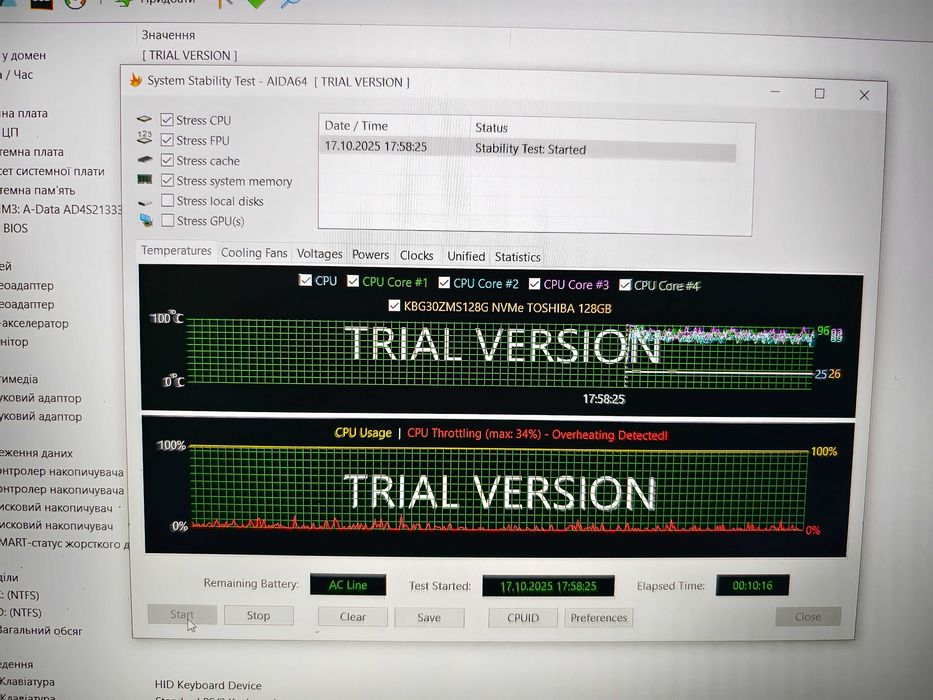Click the monitor icon beside Stress GPU(s)

[146, 220]
